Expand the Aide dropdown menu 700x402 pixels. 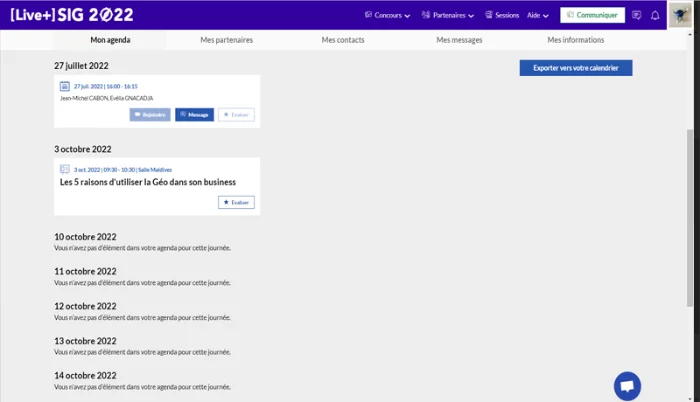(x=538, y=15)
